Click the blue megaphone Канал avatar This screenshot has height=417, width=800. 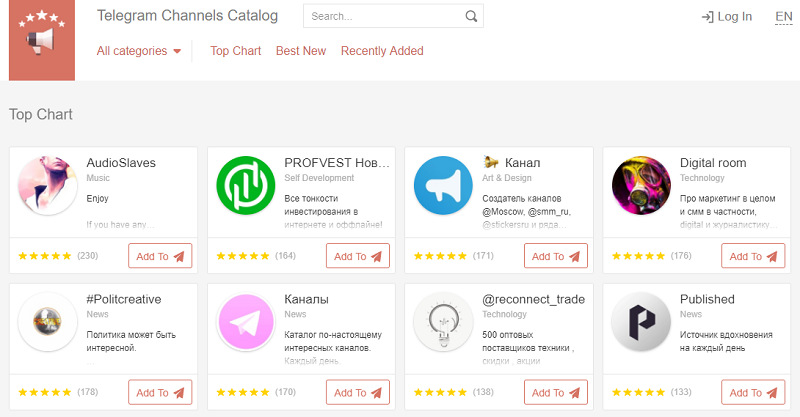(x=444, y=186)
